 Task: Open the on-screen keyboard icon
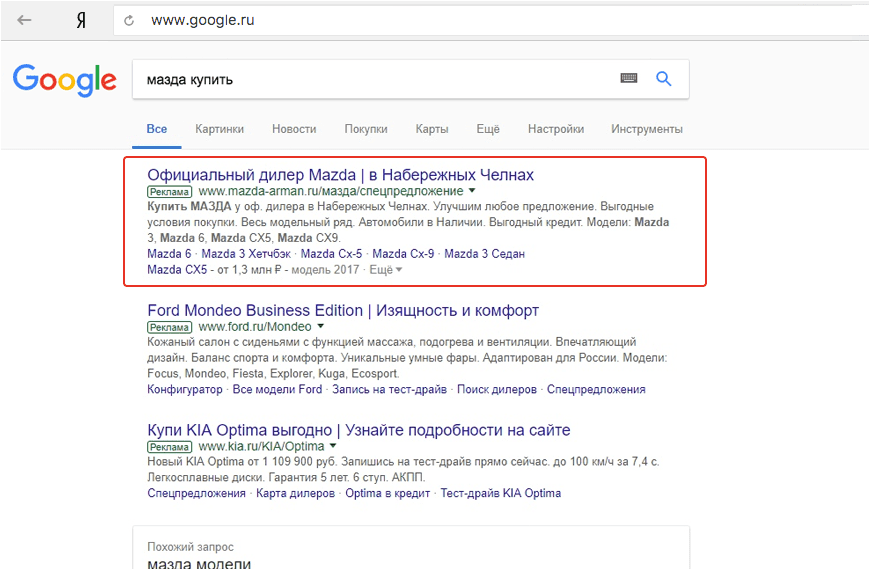629,79
